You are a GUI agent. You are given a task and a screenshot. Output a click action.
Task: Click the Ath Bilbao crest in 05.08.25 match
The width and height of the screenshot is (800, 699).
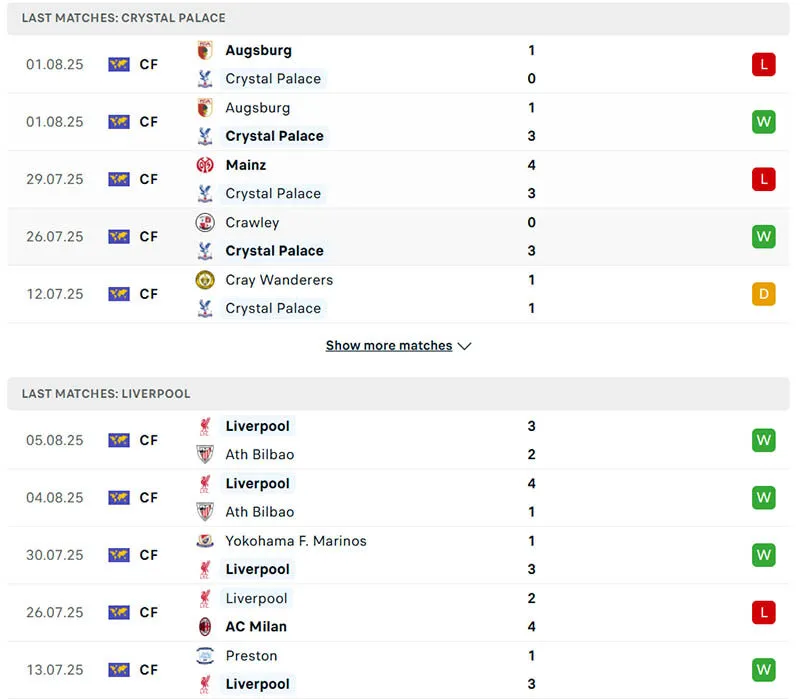205,454
